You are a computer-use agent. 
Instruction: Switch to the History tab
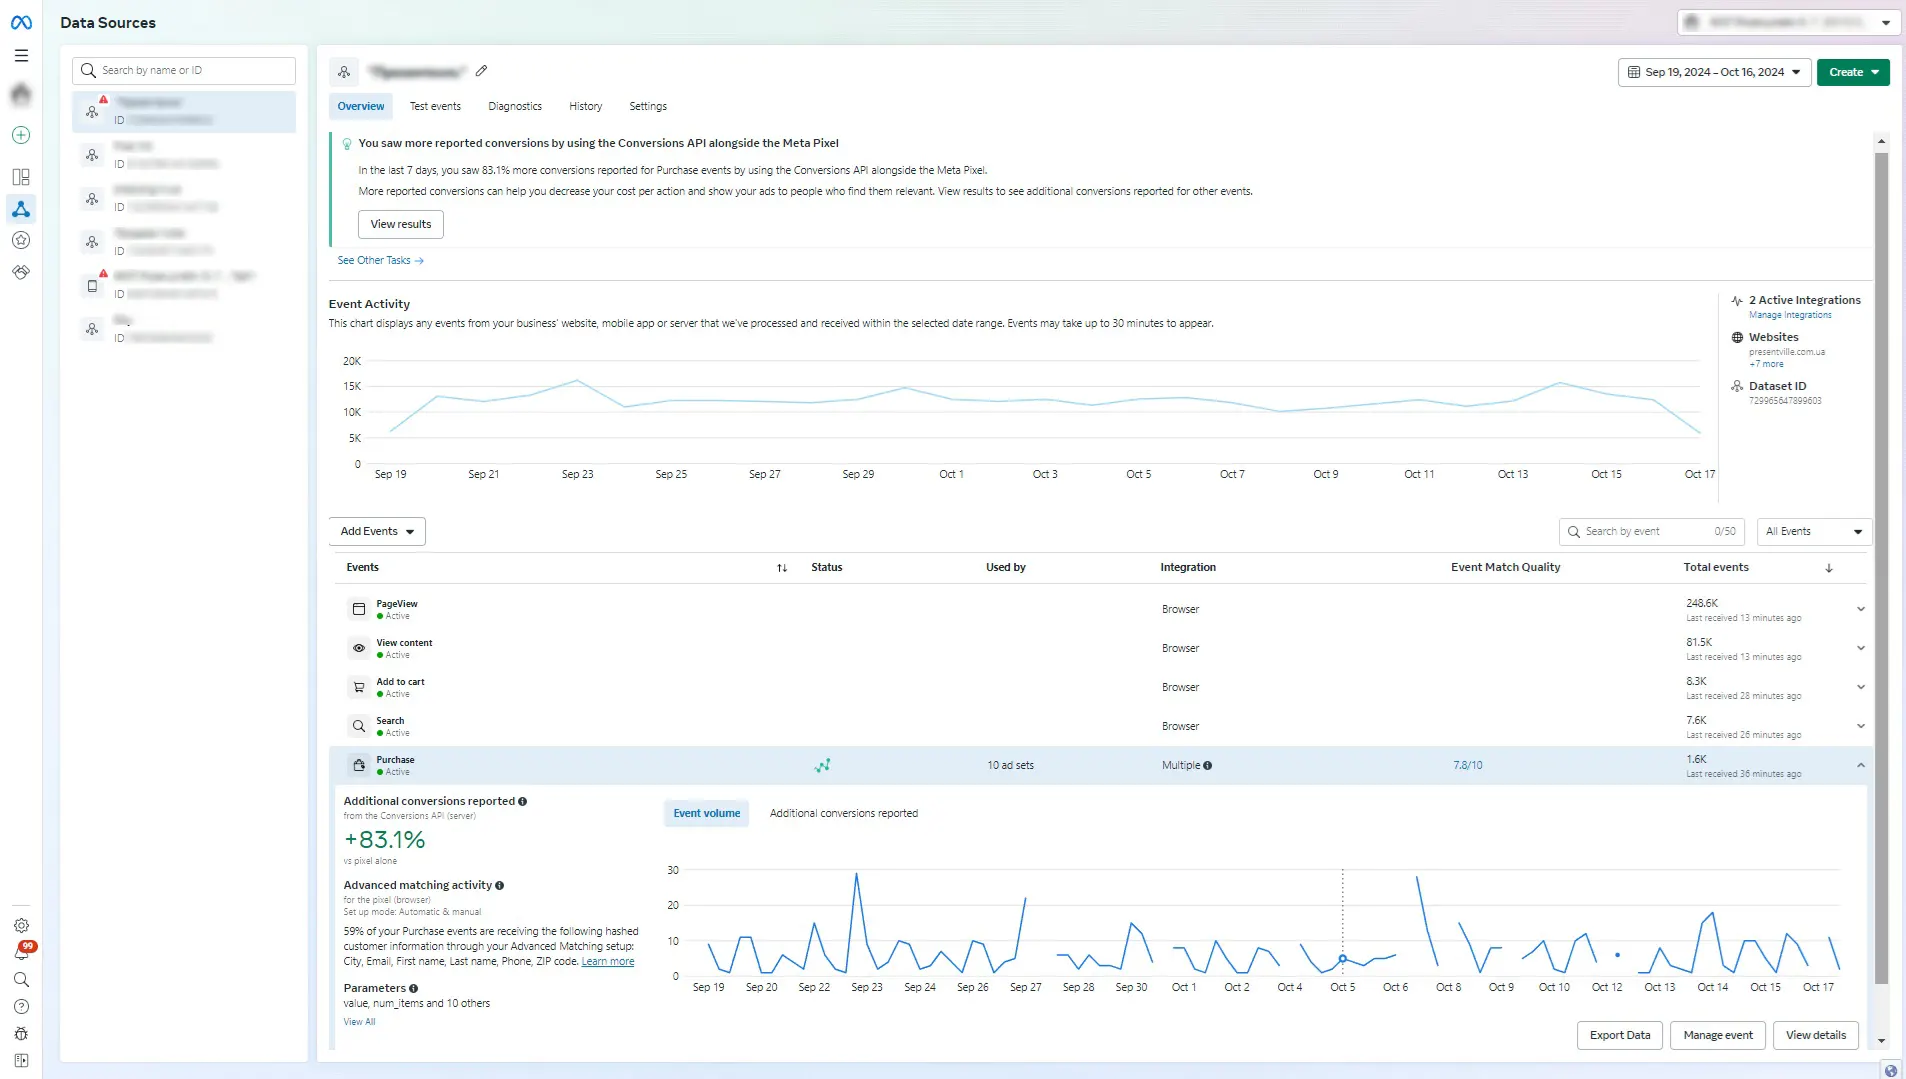(x=585, y=106)
